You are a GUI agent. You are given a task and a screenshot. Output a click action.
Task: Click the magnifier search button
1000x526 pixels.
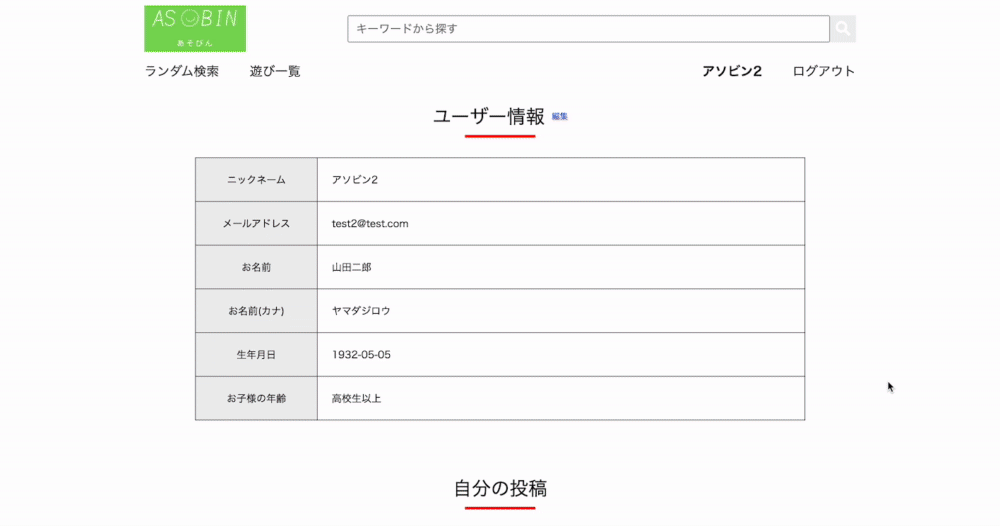click(x=843, y=29)
